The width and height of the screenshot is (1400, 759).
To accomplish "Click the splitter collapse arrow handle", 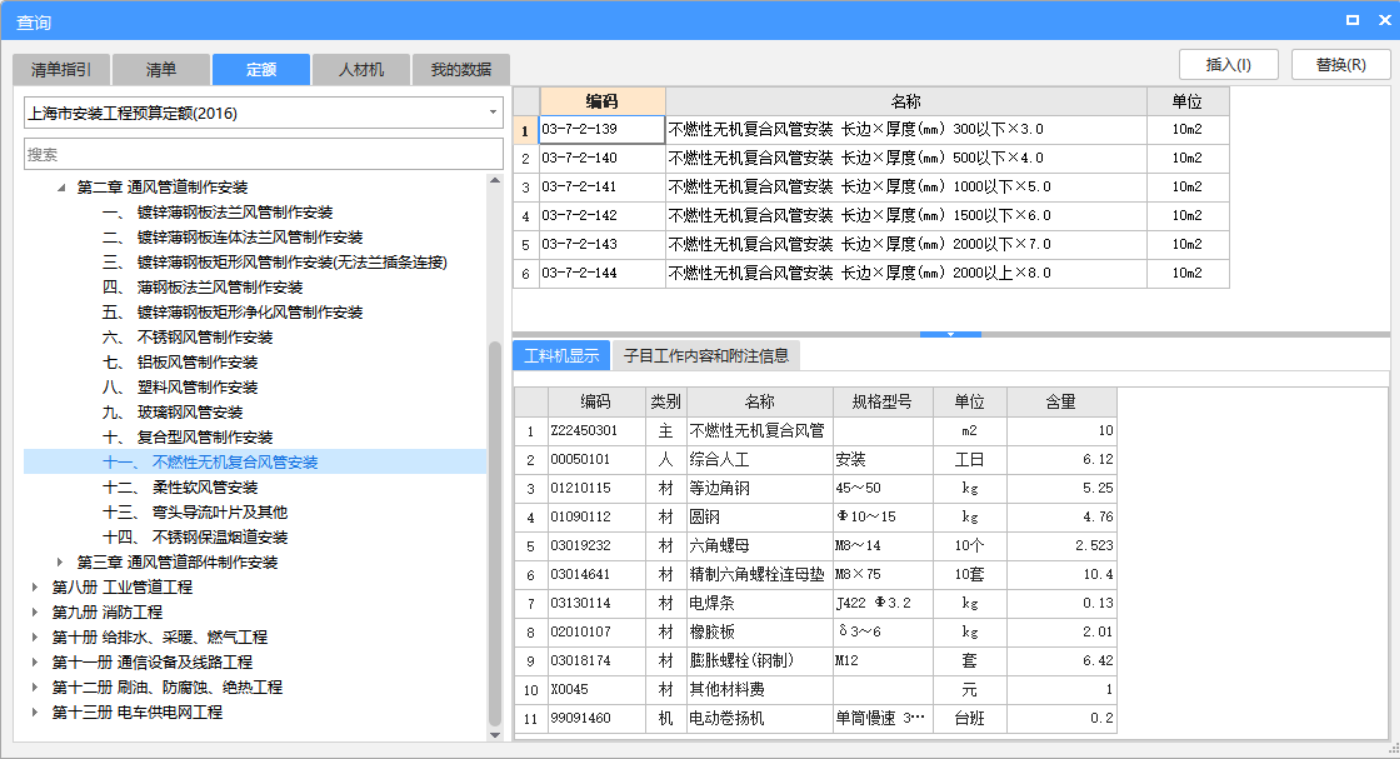I will point(951,334).
